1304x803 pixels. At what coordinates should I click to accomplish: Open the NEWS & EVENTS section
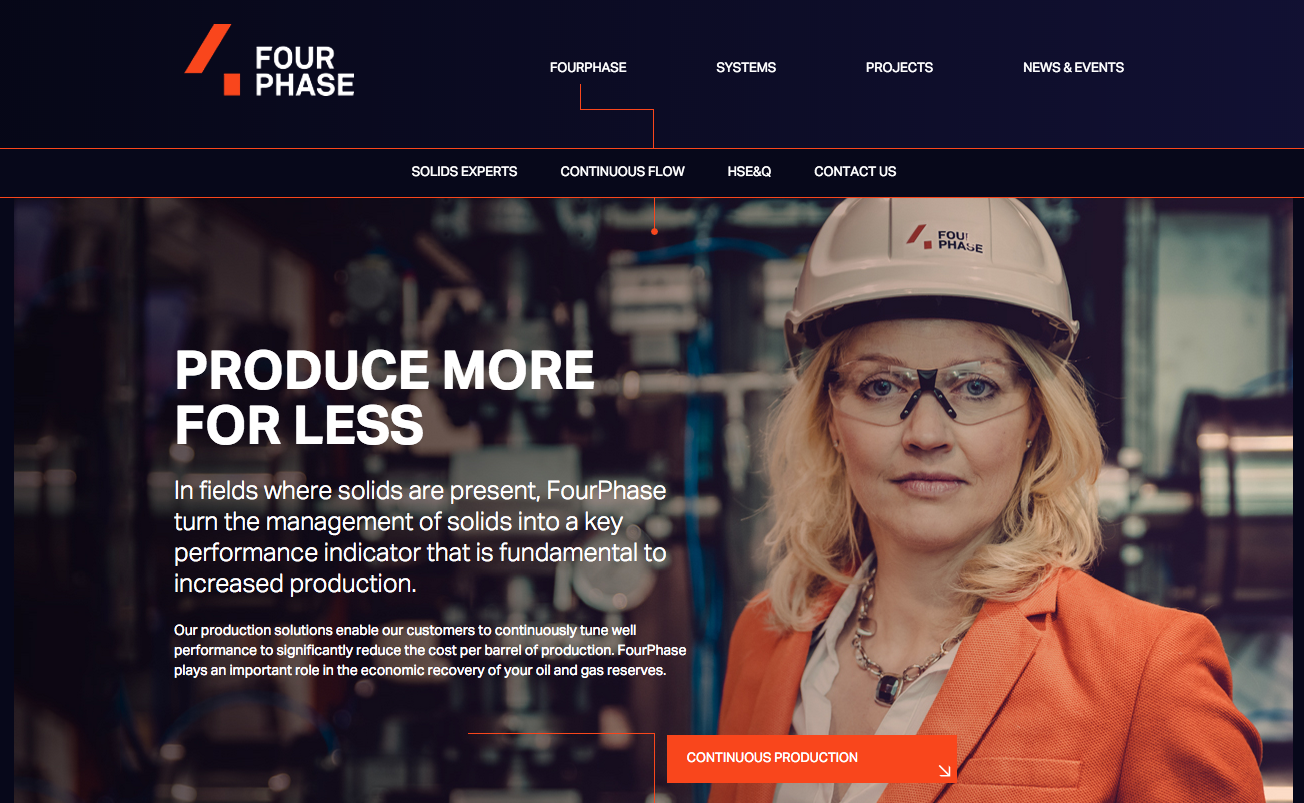pos(1073,68)
